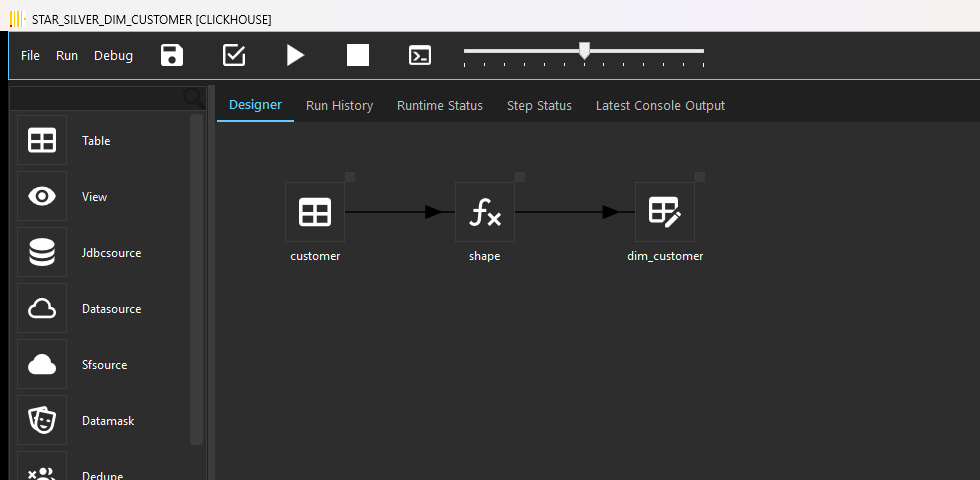Image resolution: width=980 pixels, height=480 pixels.
Task: Click the connector arrow from shape to dim_customer
Action: tap(575, 212)
